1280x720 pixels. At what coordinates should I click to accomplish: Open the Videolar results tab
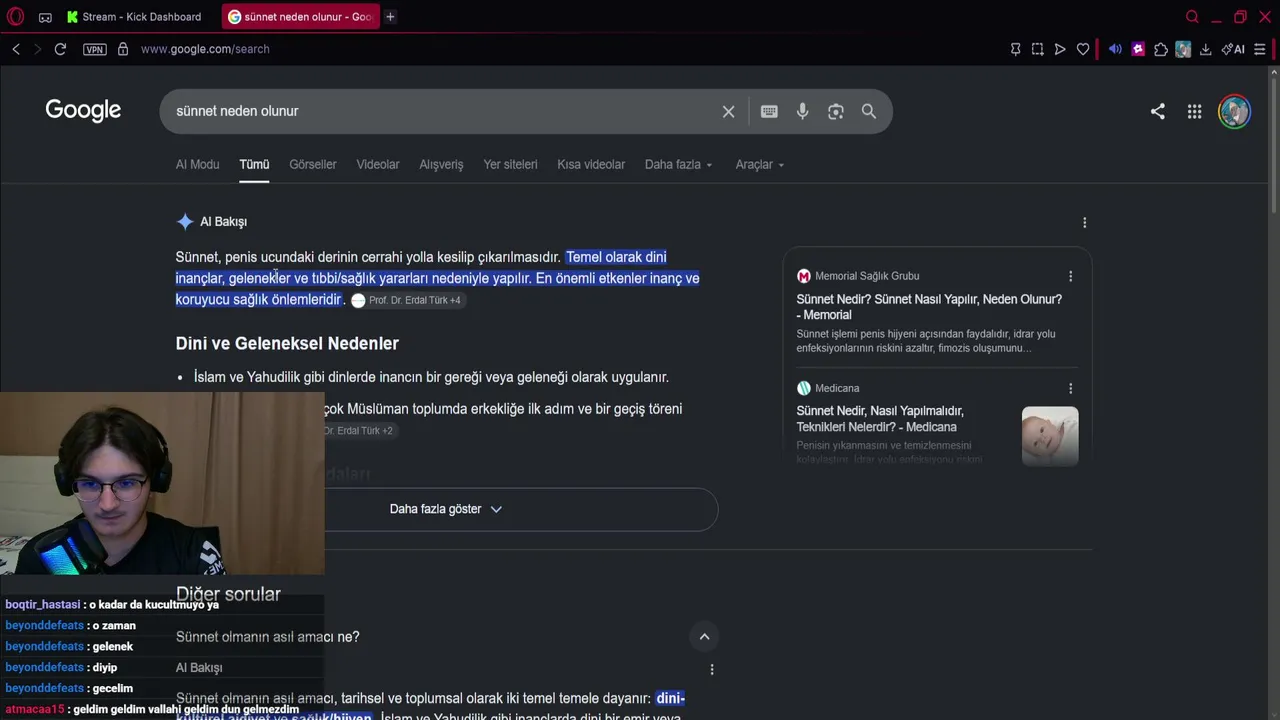click(x=378, y=164)
